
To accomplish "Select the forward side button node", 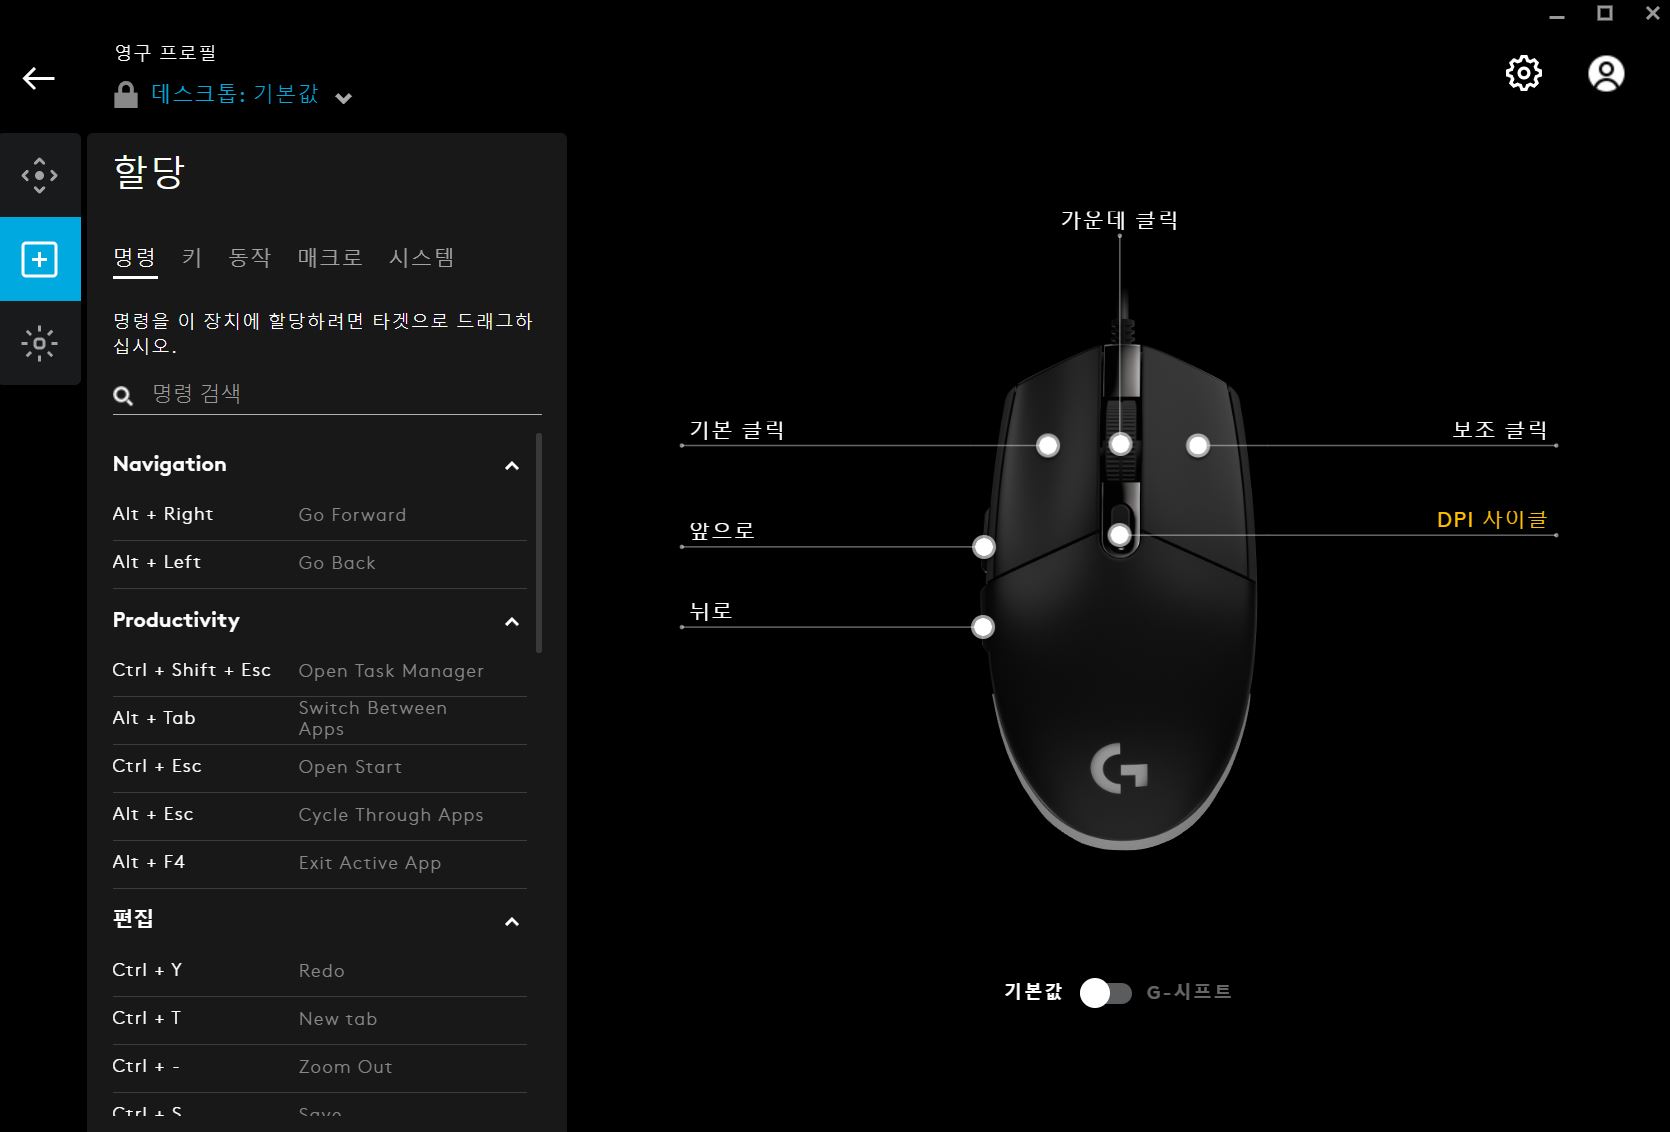I will click(984, 547).
